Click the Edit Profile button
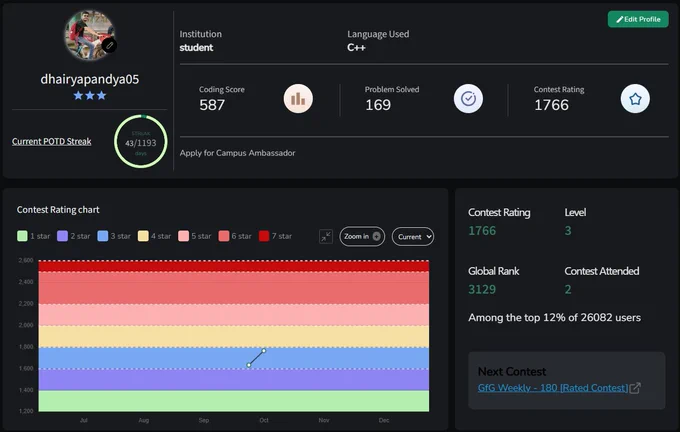This screenshot has width=680, height=432. tap(638, 19)
